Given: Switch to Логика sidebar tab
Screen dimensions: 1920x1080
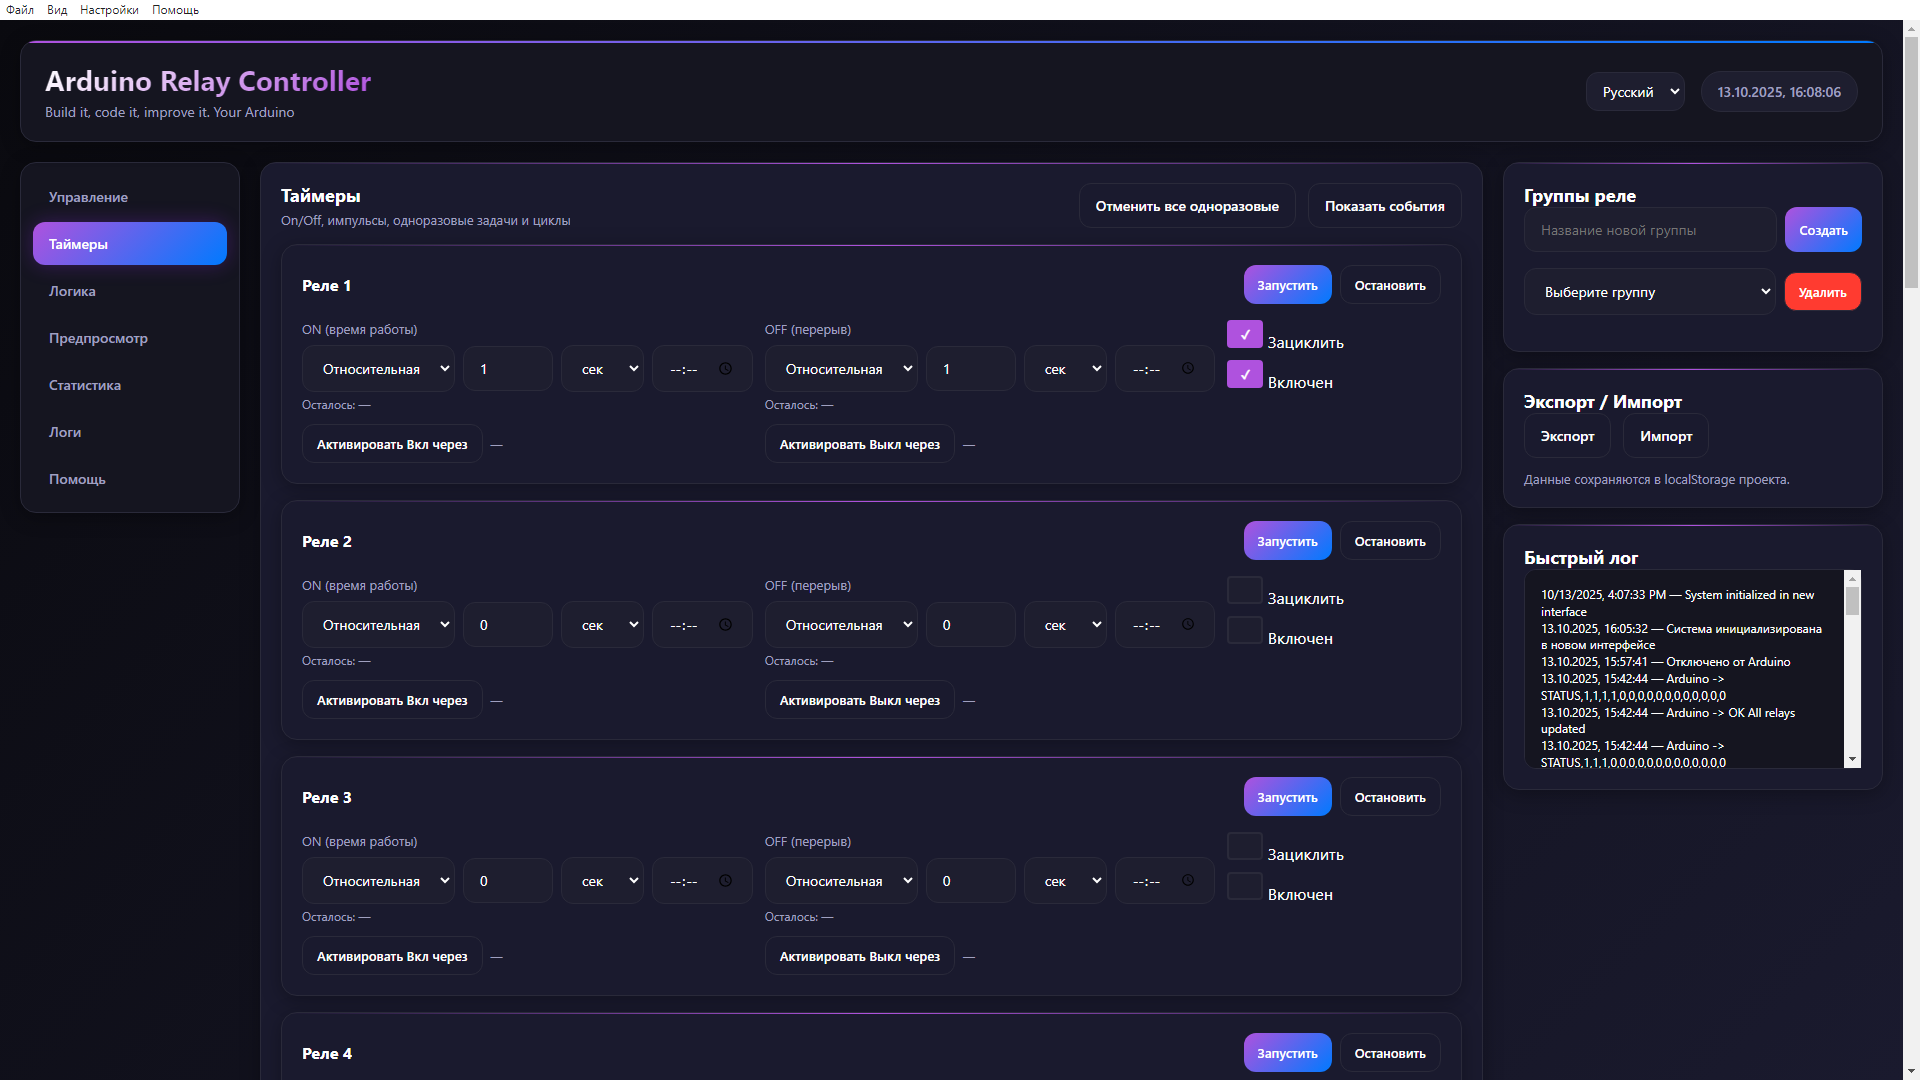Looking at the screenshot, I should click(72, 291).
